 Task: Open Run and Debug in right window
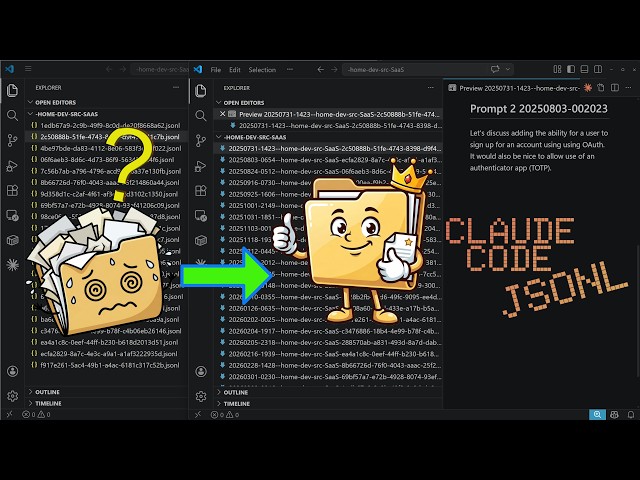(x=200, y=166)
